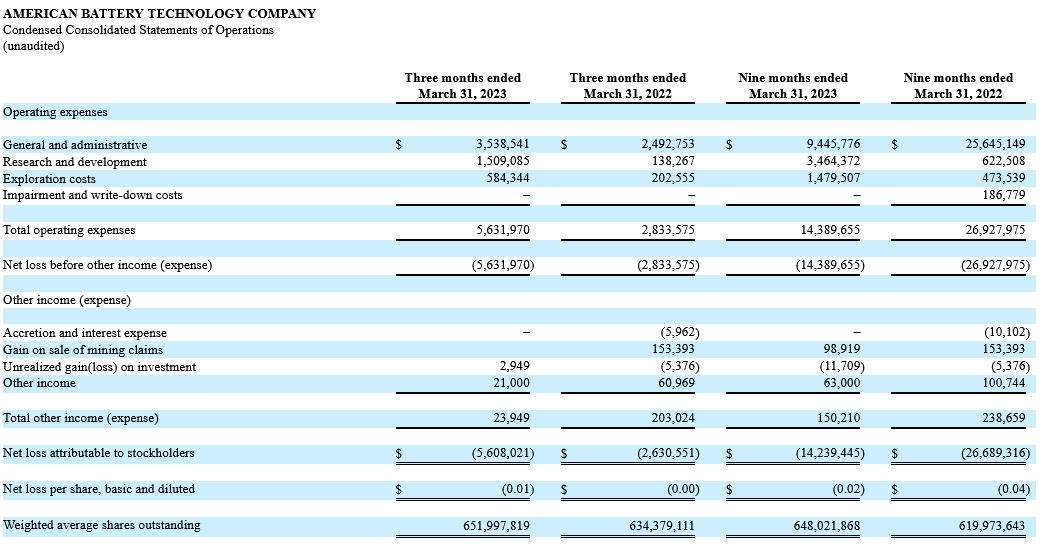Select the 'Exploration costs' row label
The image size is (1044, 551).
click(x=49, y=179)
